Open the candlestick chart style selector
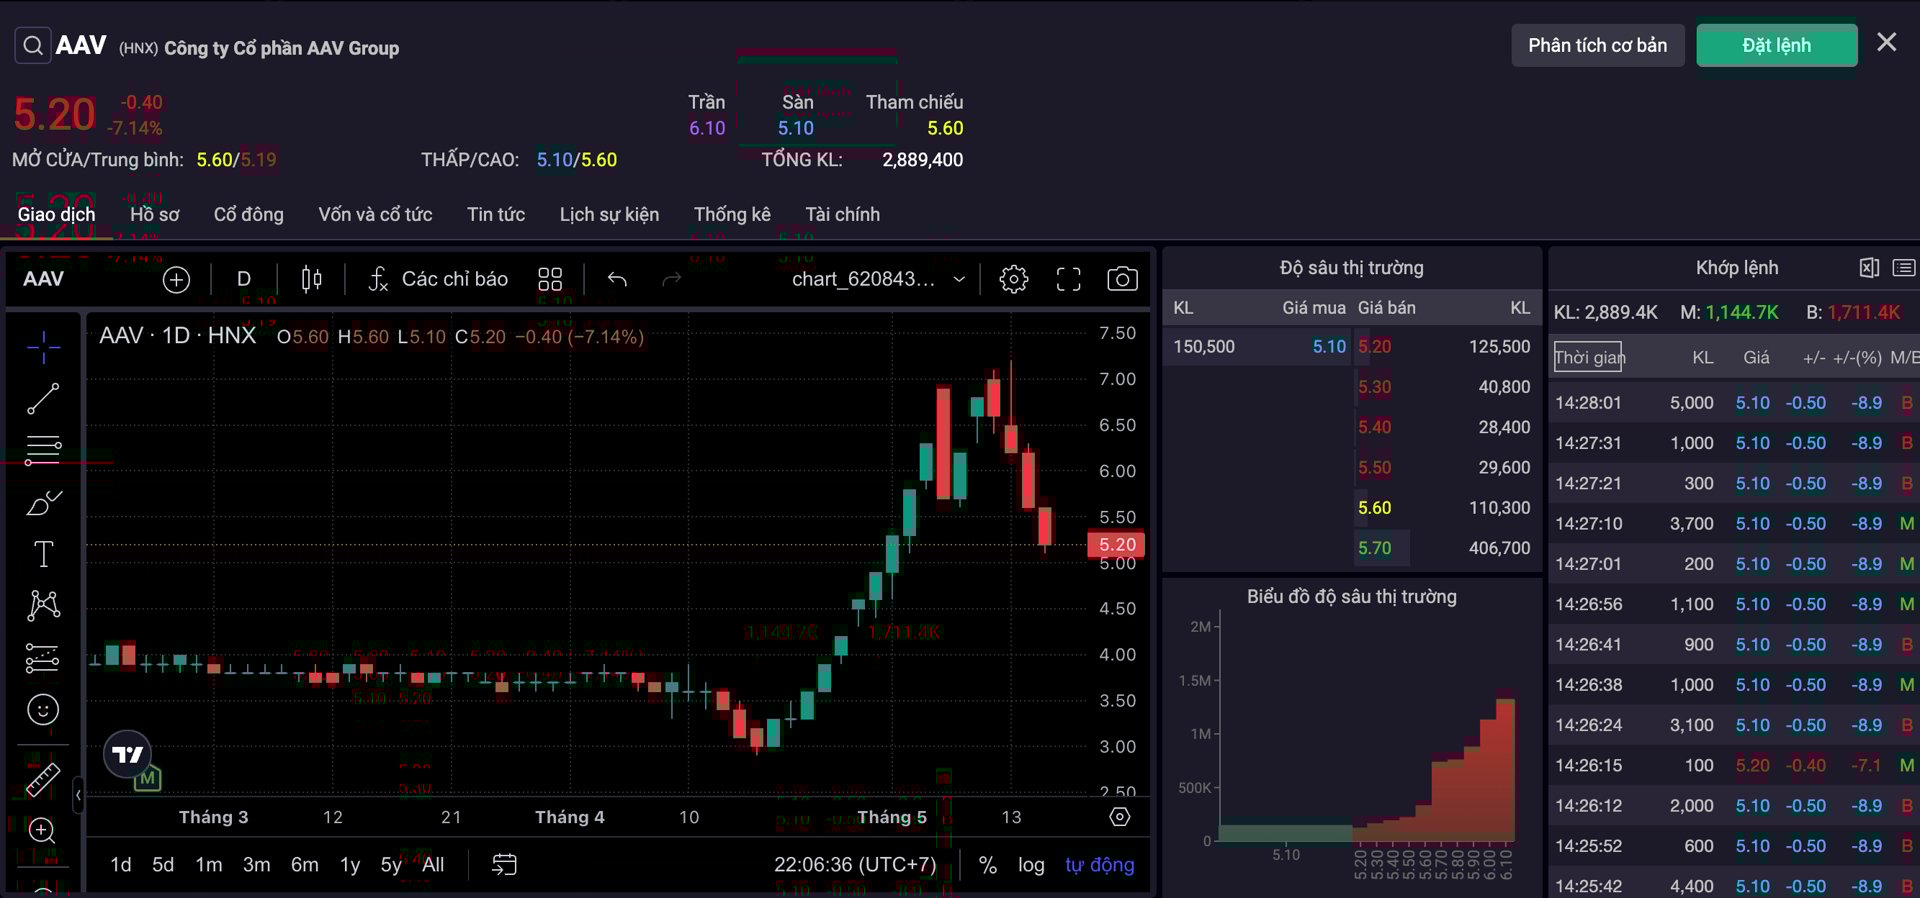1920x898 pixels. pos(312,280)
